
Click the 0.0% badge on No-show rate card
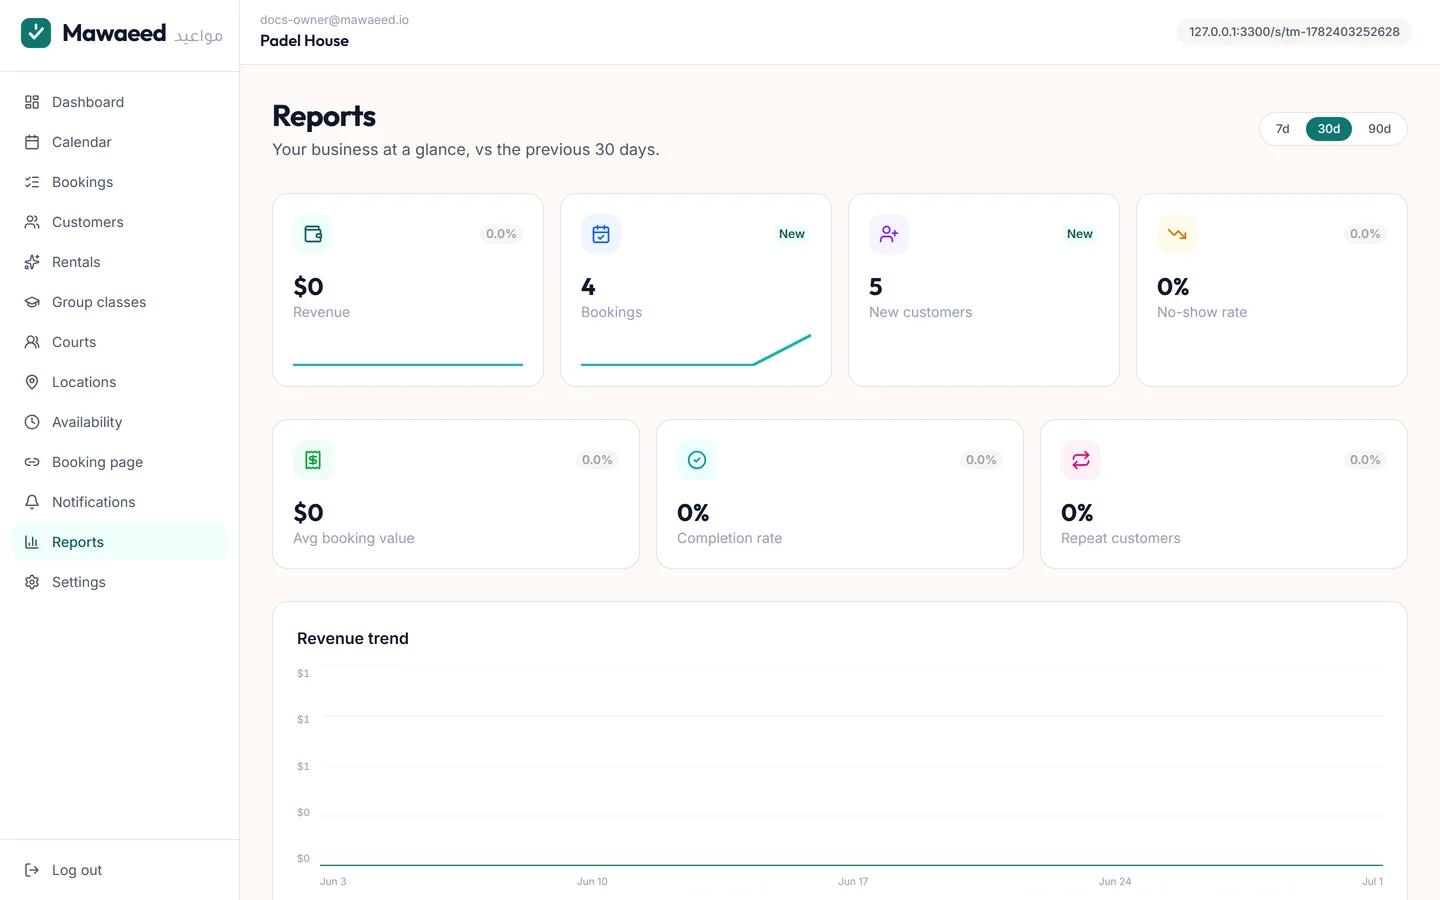coord(1365,234)
